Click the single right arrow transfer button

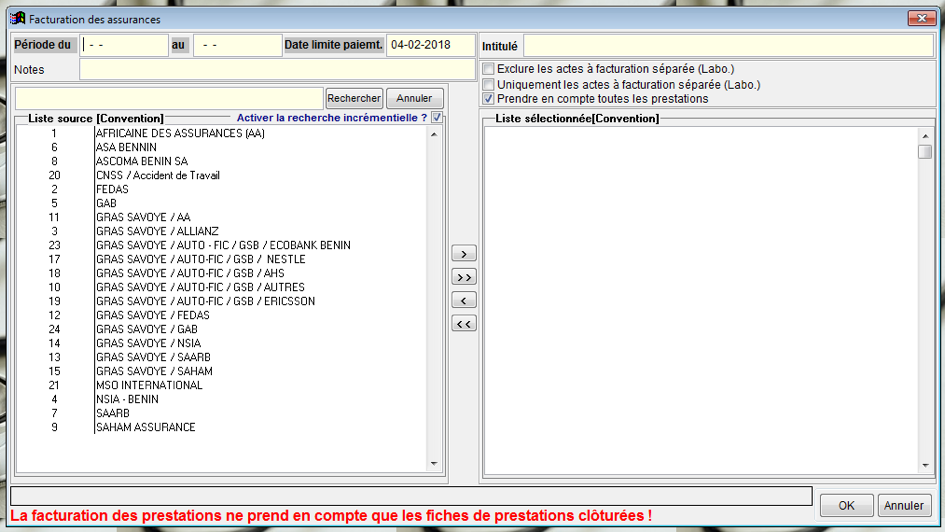[463, 254]
